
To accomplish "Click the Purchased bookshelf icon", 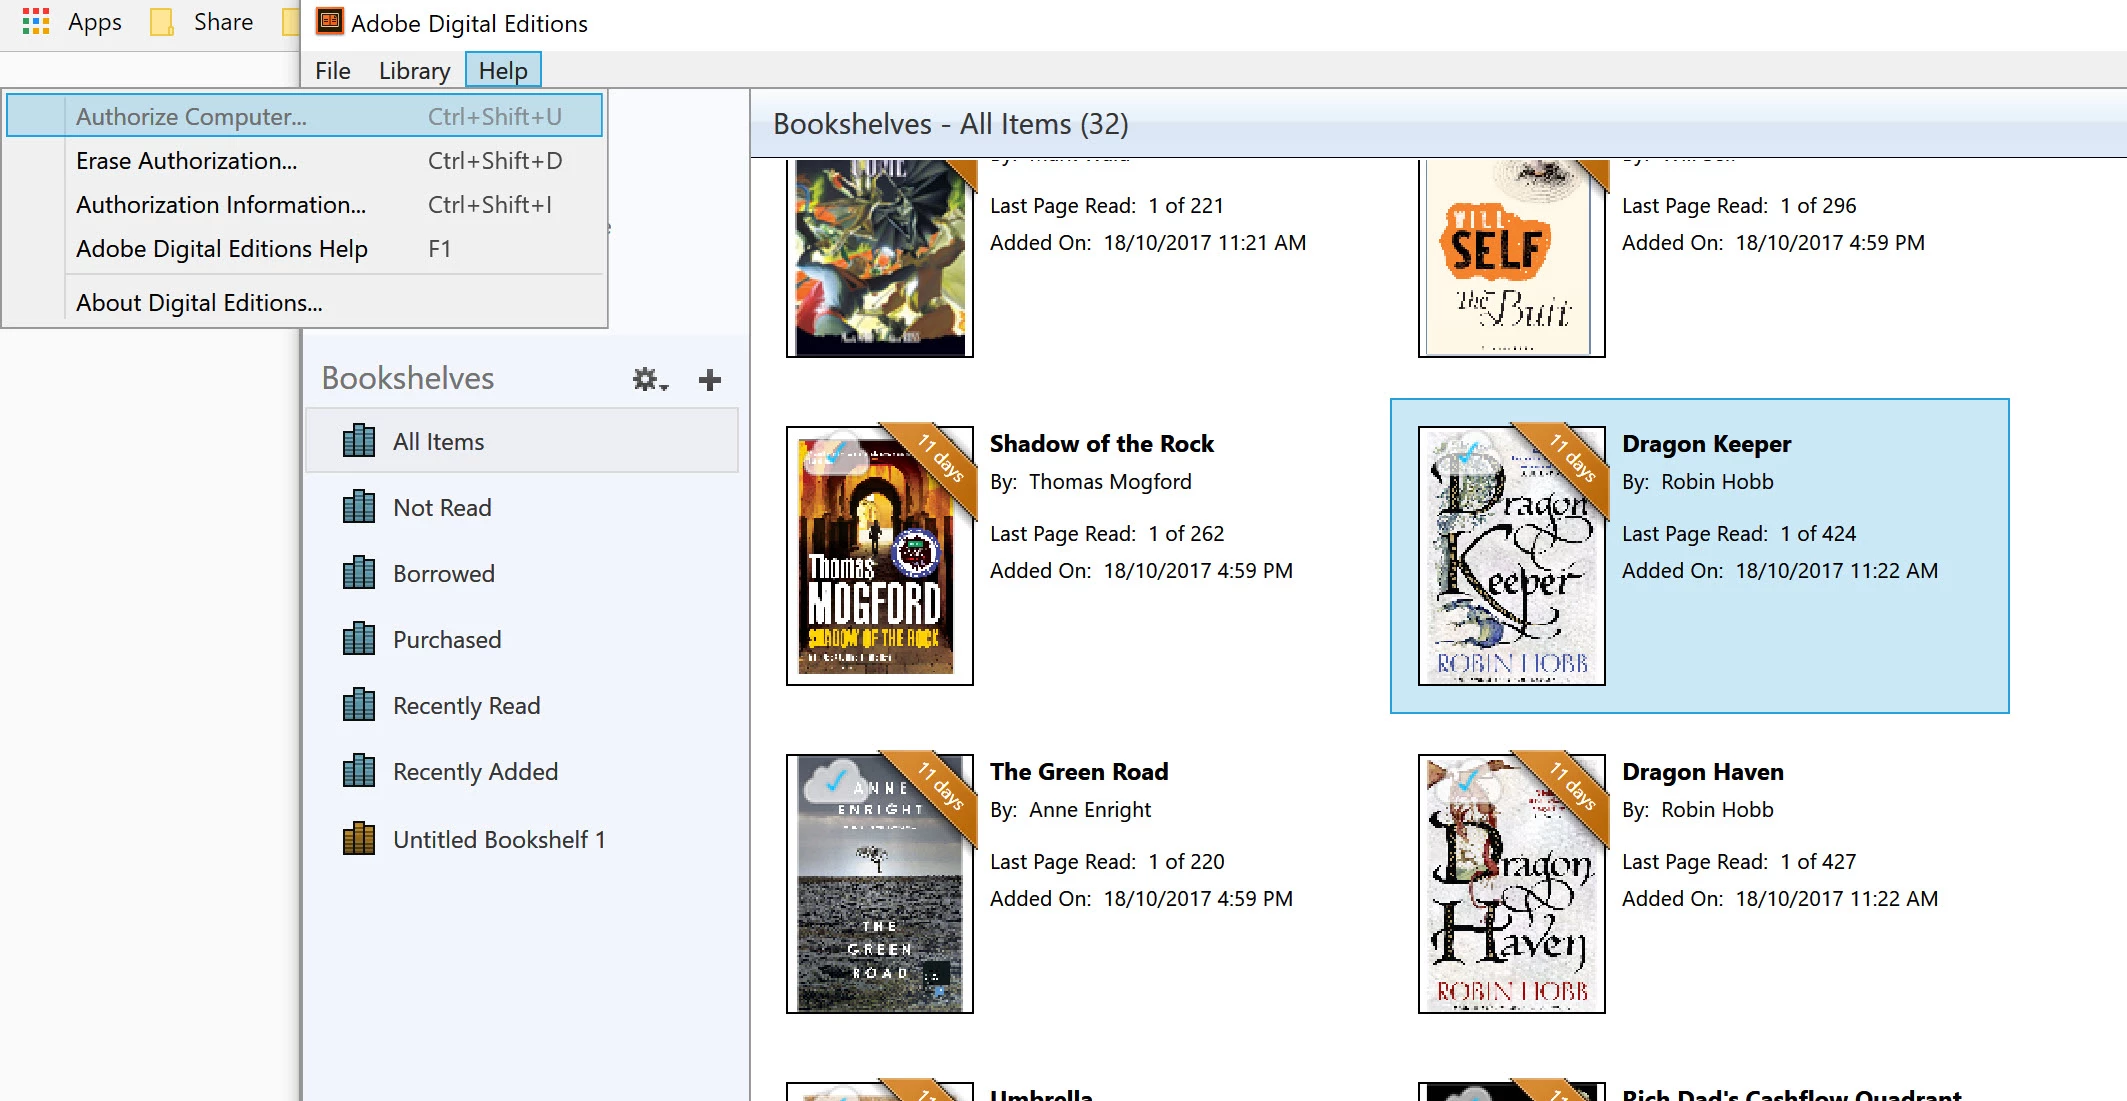I will (359, 639).
